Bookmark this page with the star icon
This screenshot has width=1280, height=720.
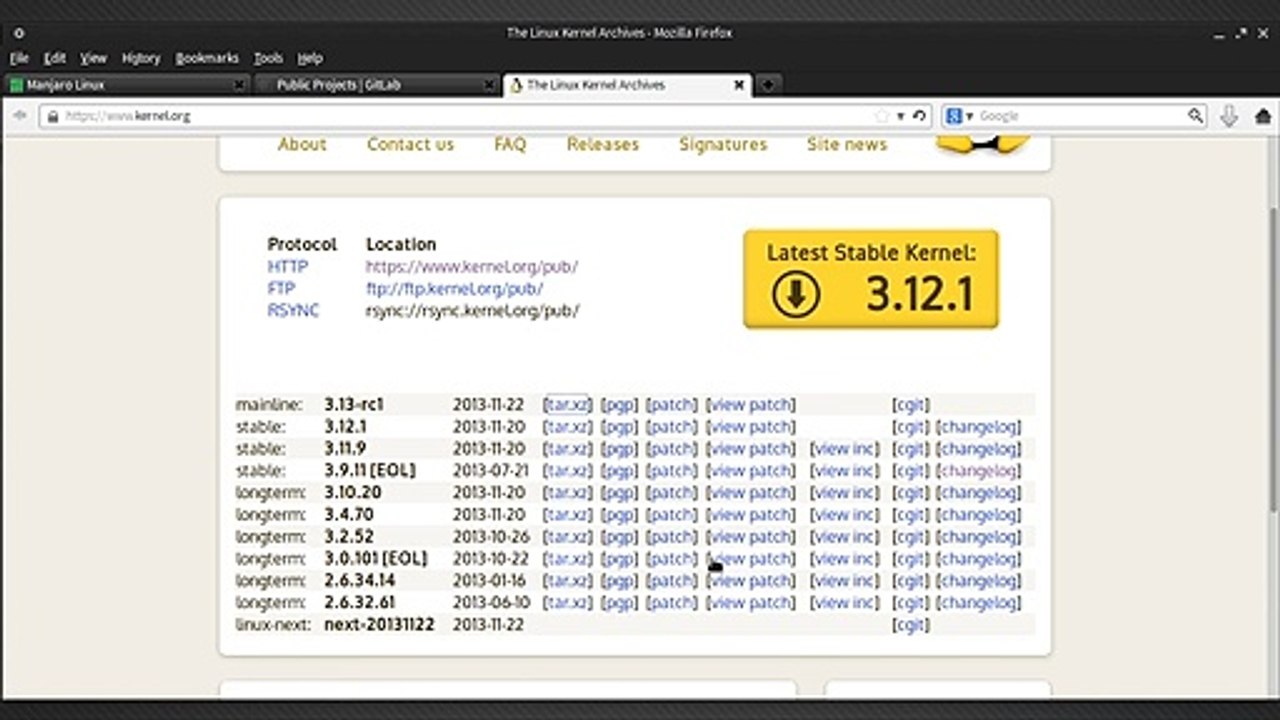pyautogui.click(x=881, y=116)
